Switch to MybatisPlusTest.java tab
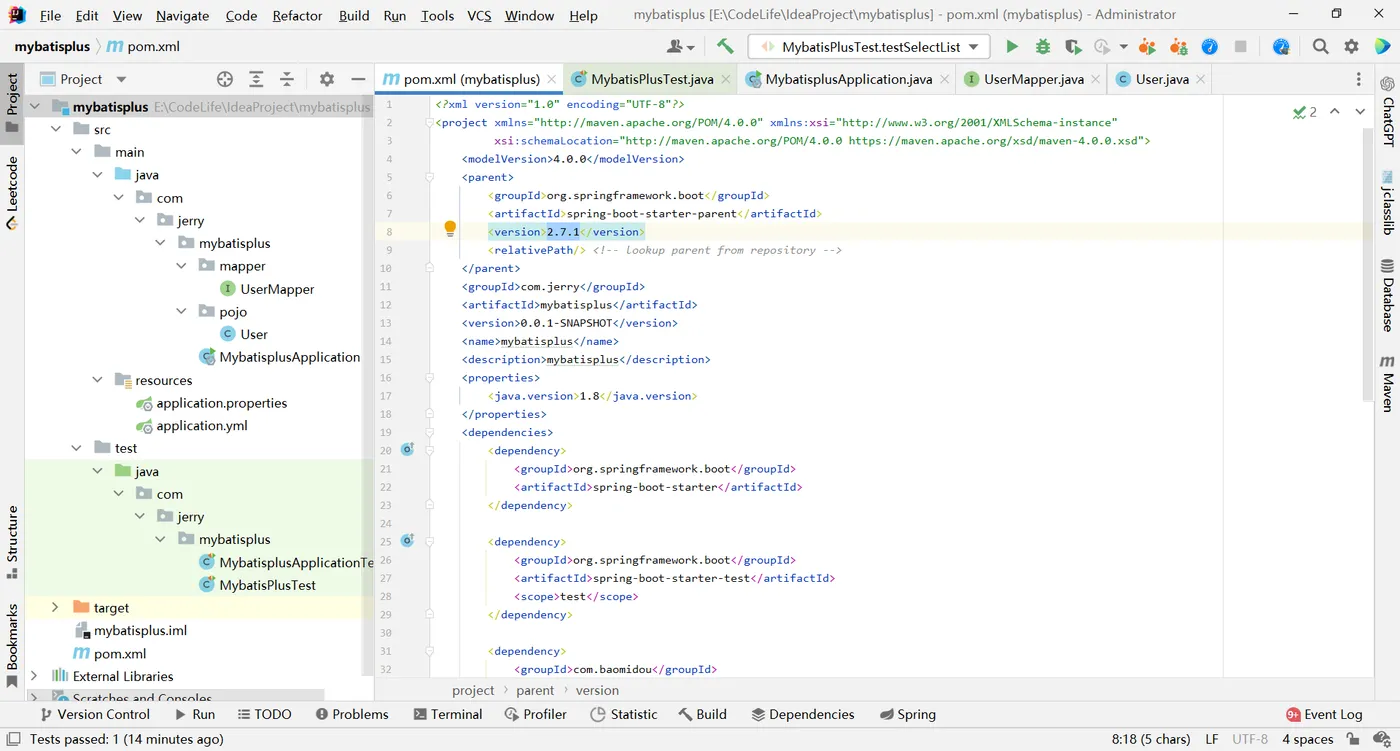This screenshot has width=1400, height=751. pyautogui.click(x=652, y=79)
